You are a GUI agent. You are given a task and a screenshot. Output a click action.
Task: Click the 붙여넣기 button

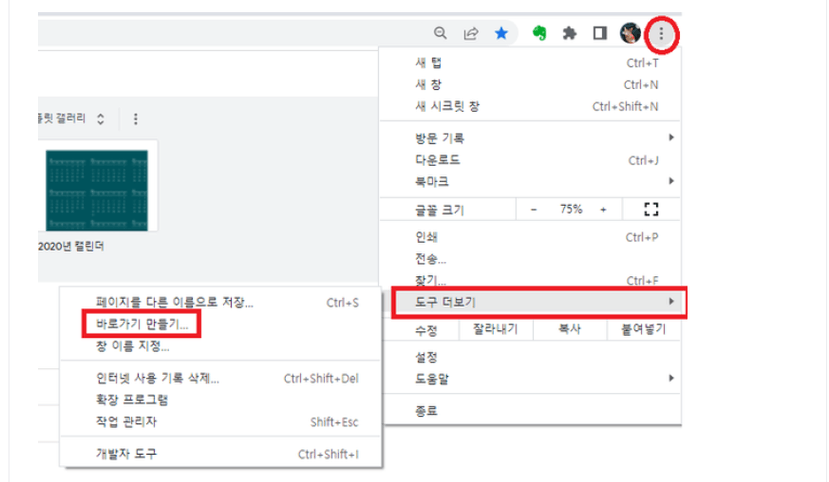coord(643,330)
